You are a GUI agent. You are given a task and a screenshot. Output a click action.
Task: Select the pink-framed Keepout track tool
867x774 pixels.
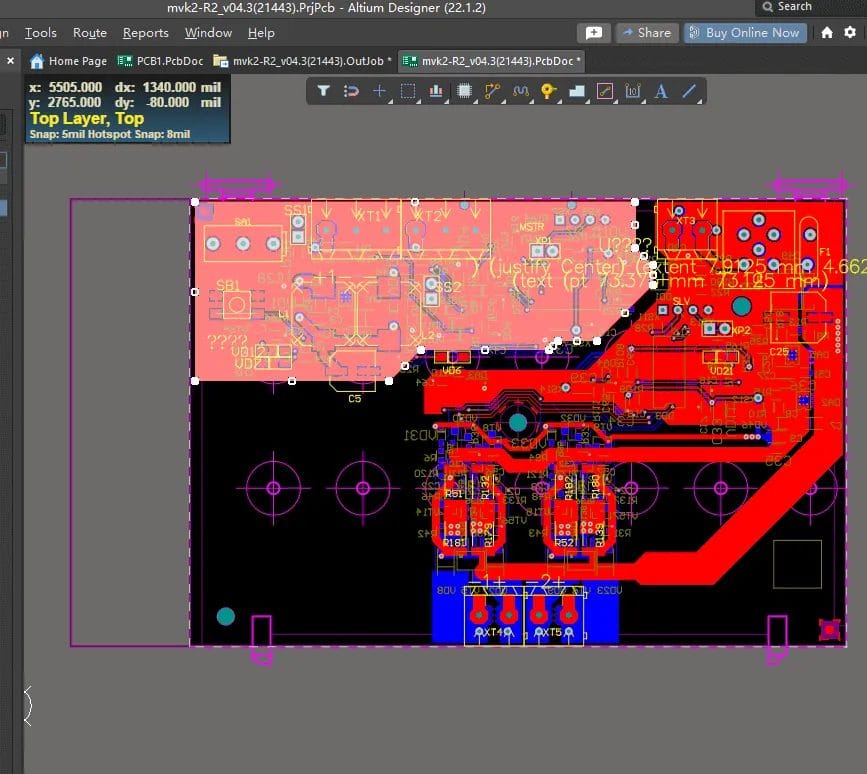pos(605,91)
